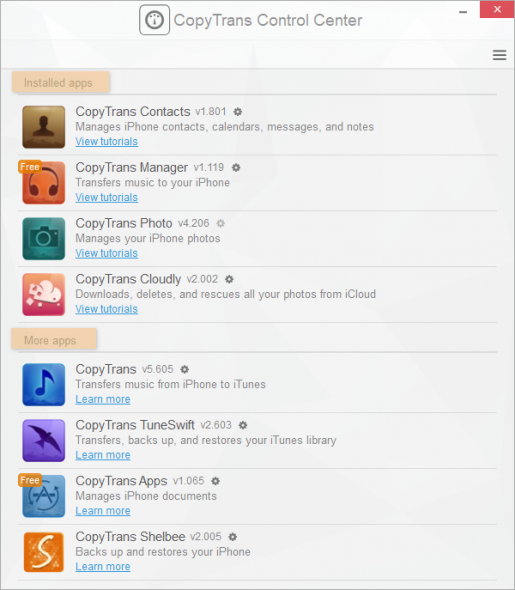
Task: Open the CopyTrans Manager headphones icon
Action: point(44,182)
